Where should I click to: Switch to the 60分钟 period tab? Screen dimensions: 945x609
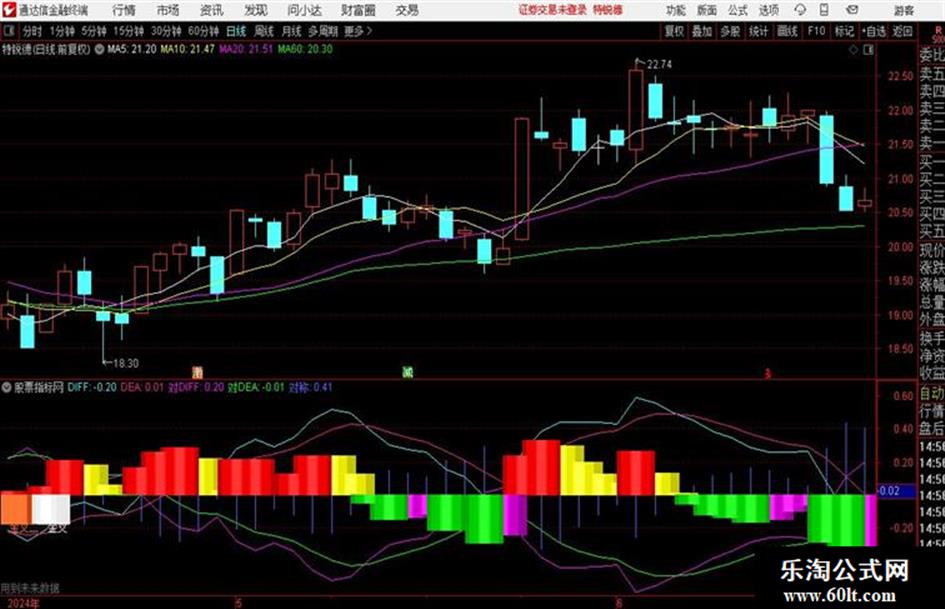click(203, 31)
